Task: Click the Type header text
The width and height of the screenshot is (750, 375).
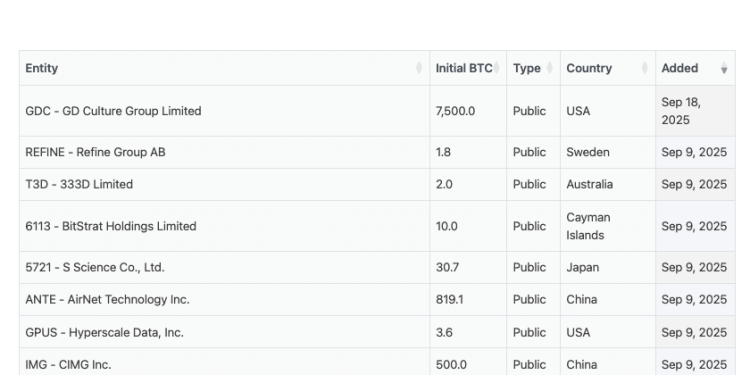Action: coord(527,68)
